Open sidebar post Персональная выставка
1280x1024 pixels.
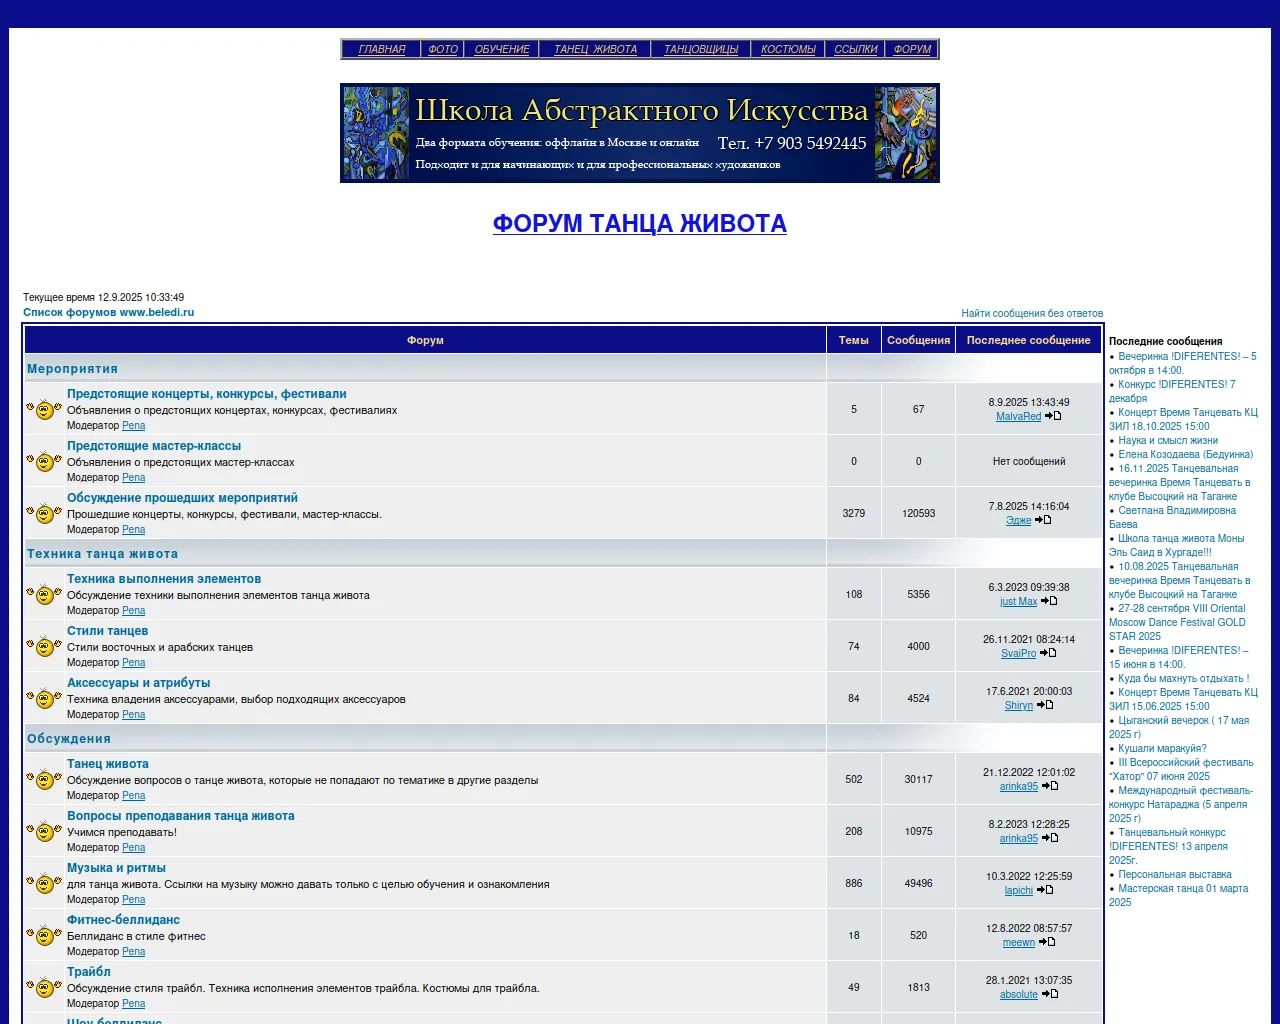click(x=1175, y=874)
